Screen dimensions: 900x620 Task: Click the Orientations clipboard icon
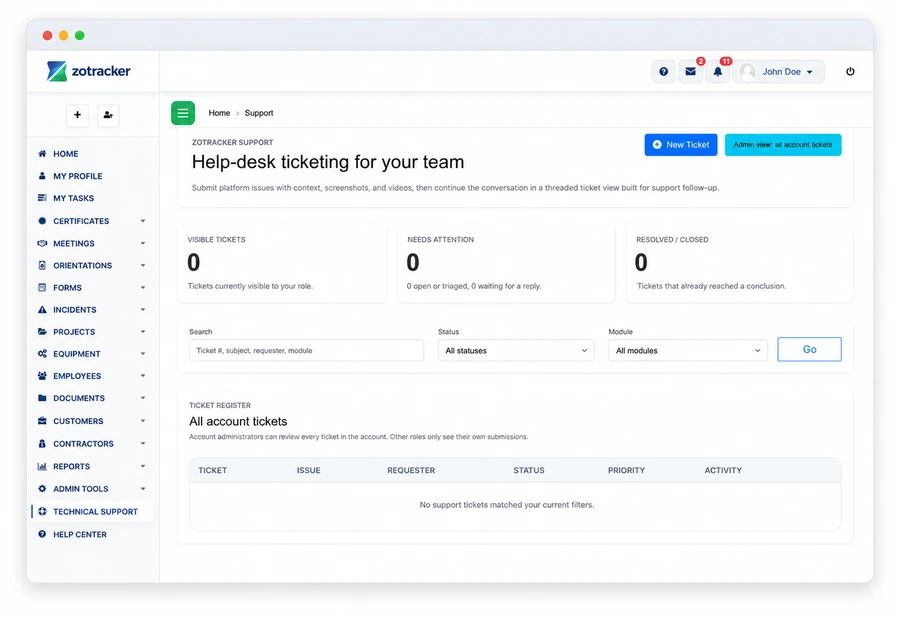[x=42, y=265]
